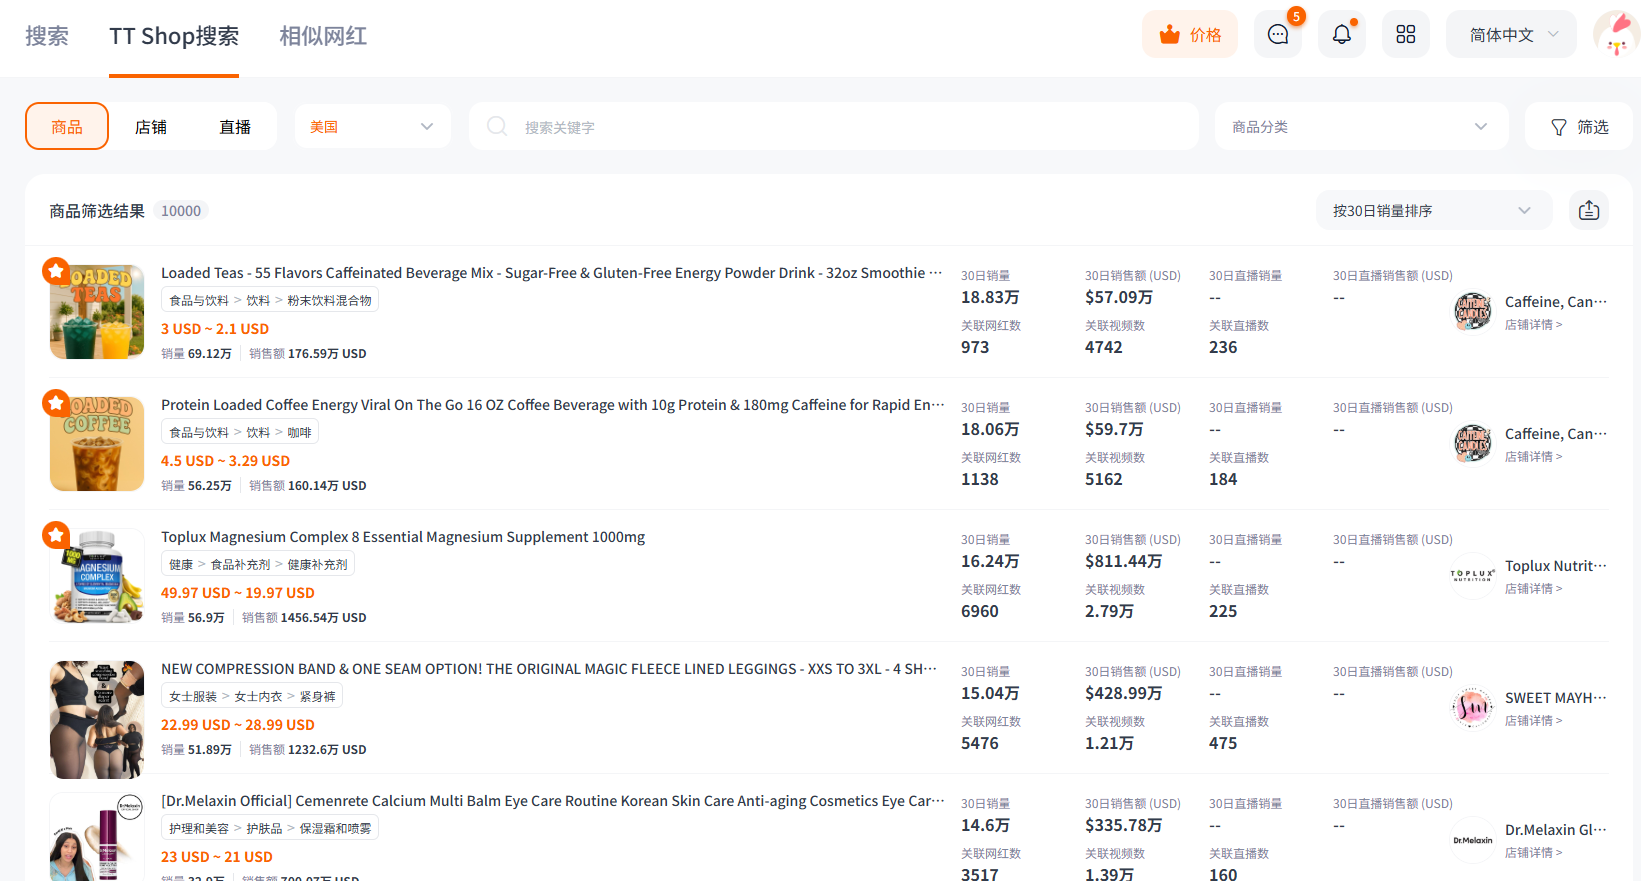This screenshot has height=881, width=1641.
Task: Click the 健康补充剂 category tag
Action: pos(317,564)
